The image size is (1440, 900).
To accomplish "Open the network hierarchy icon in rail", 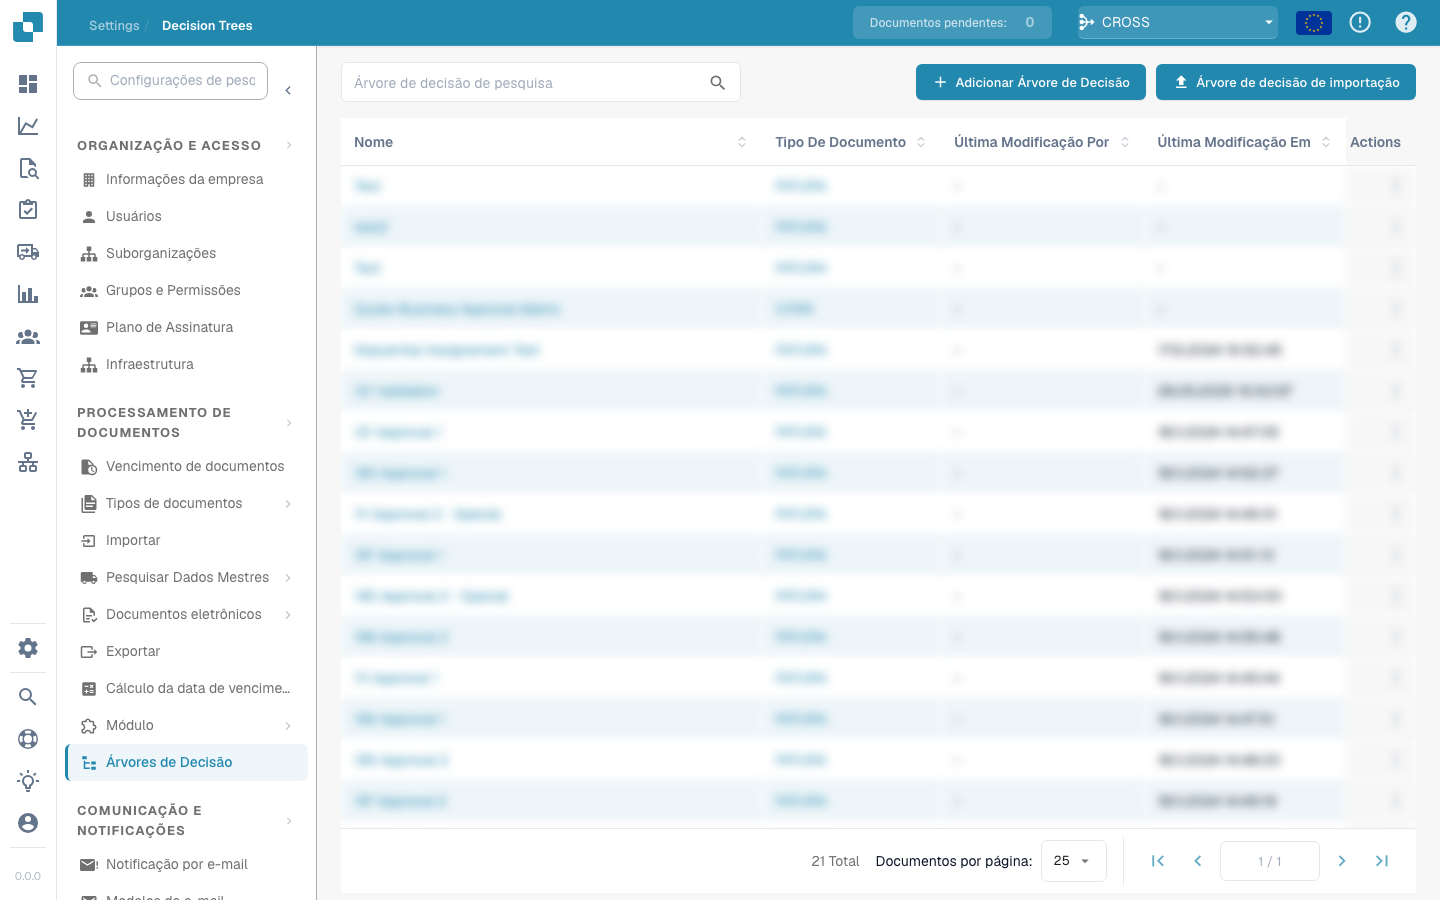I will click(x=28, y=462).
